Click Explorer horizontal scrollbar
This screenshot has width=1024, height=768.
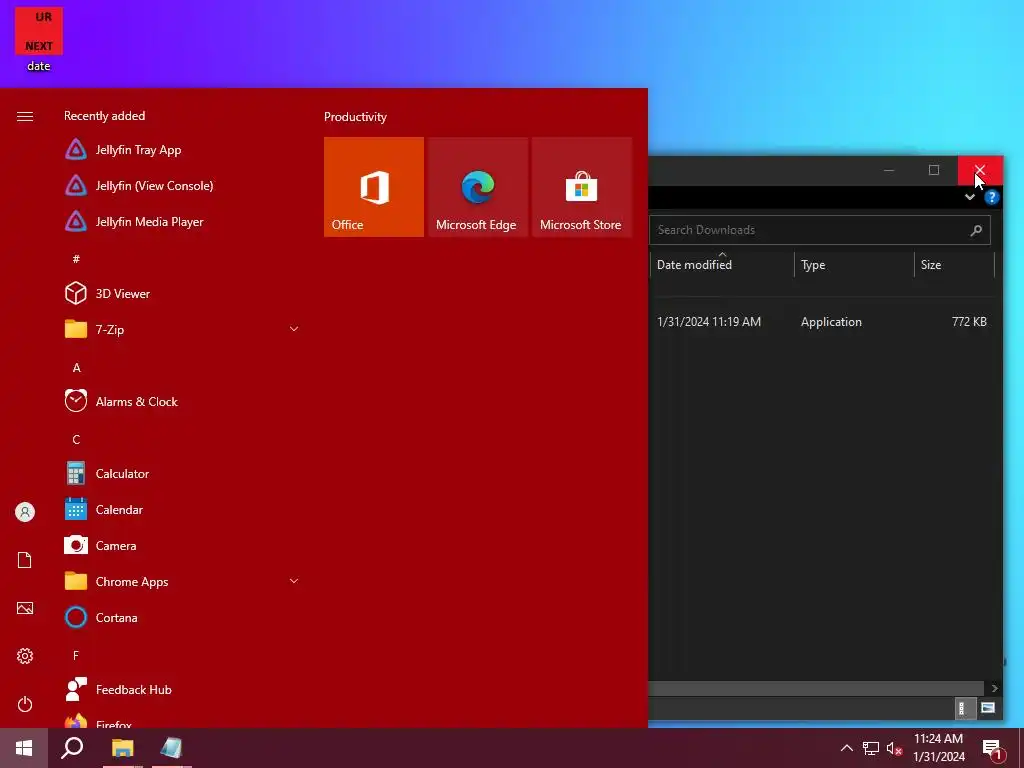(x=816, y=688)
